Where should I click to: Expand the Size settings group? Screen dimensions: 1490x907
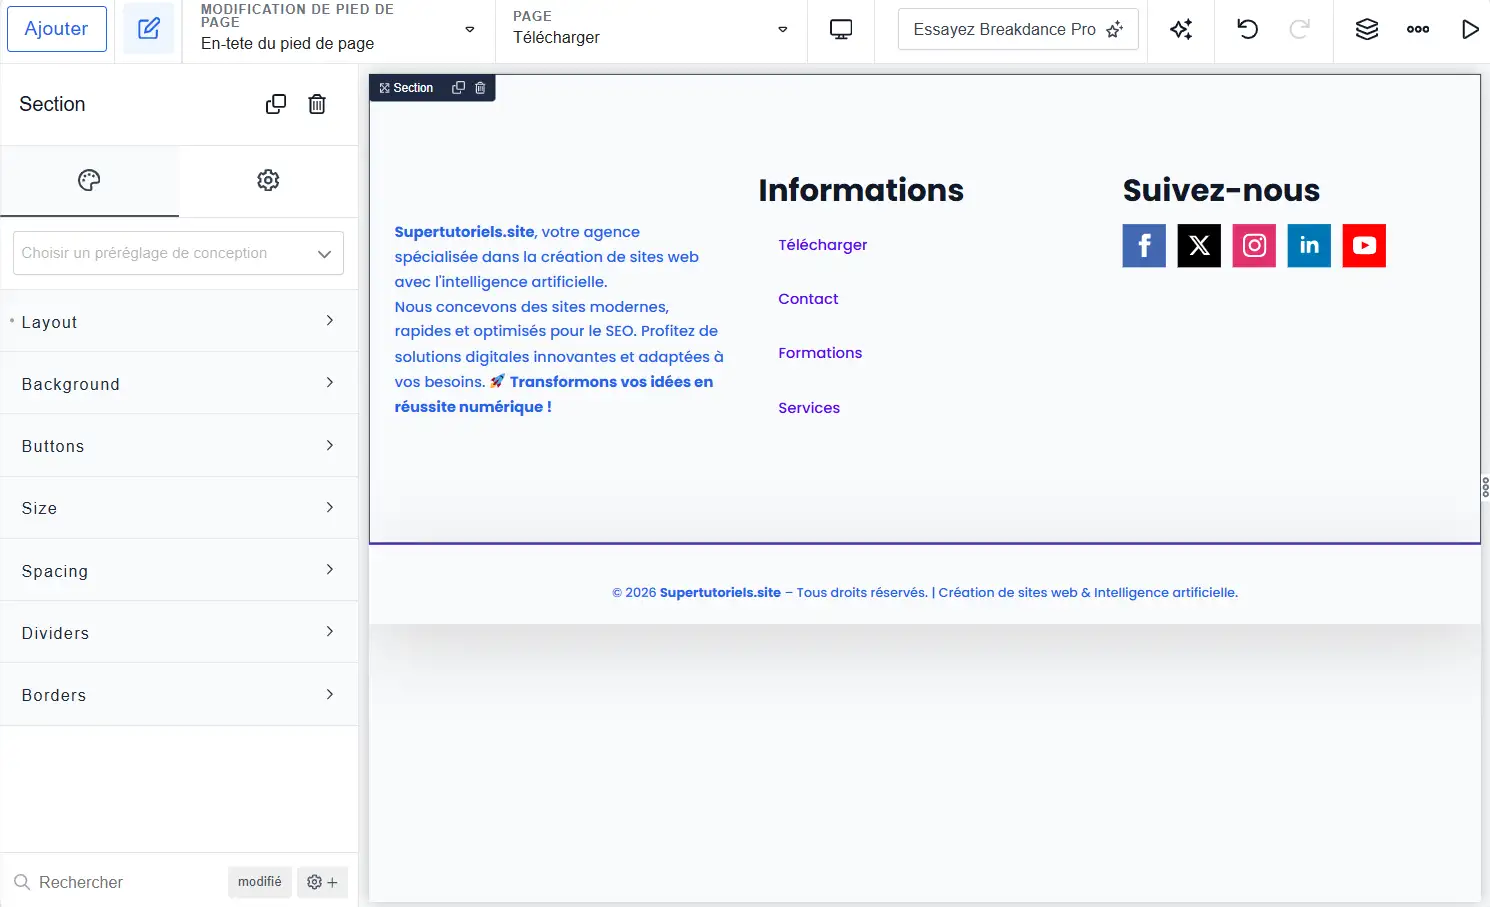coord(179,508)
